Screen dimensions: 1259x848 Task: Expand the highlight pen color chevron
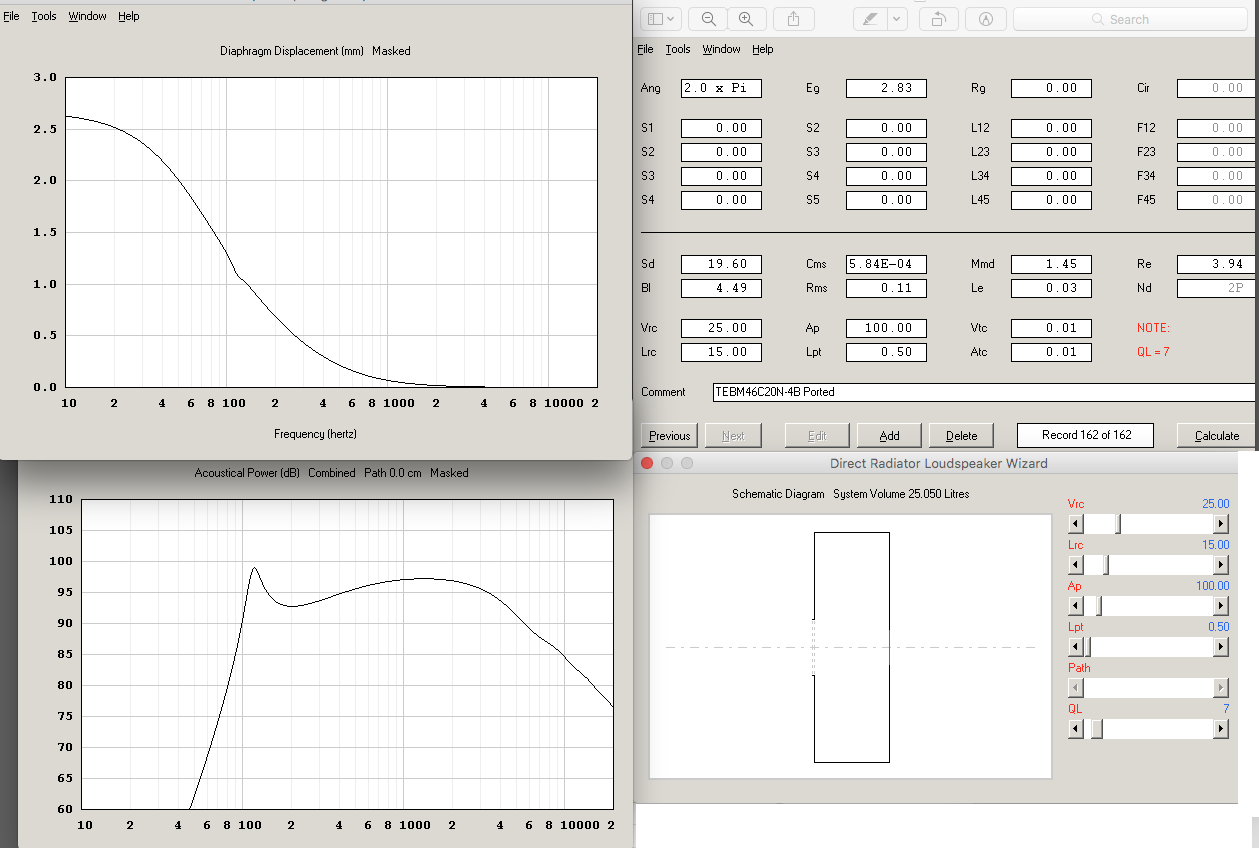(896, 19)
